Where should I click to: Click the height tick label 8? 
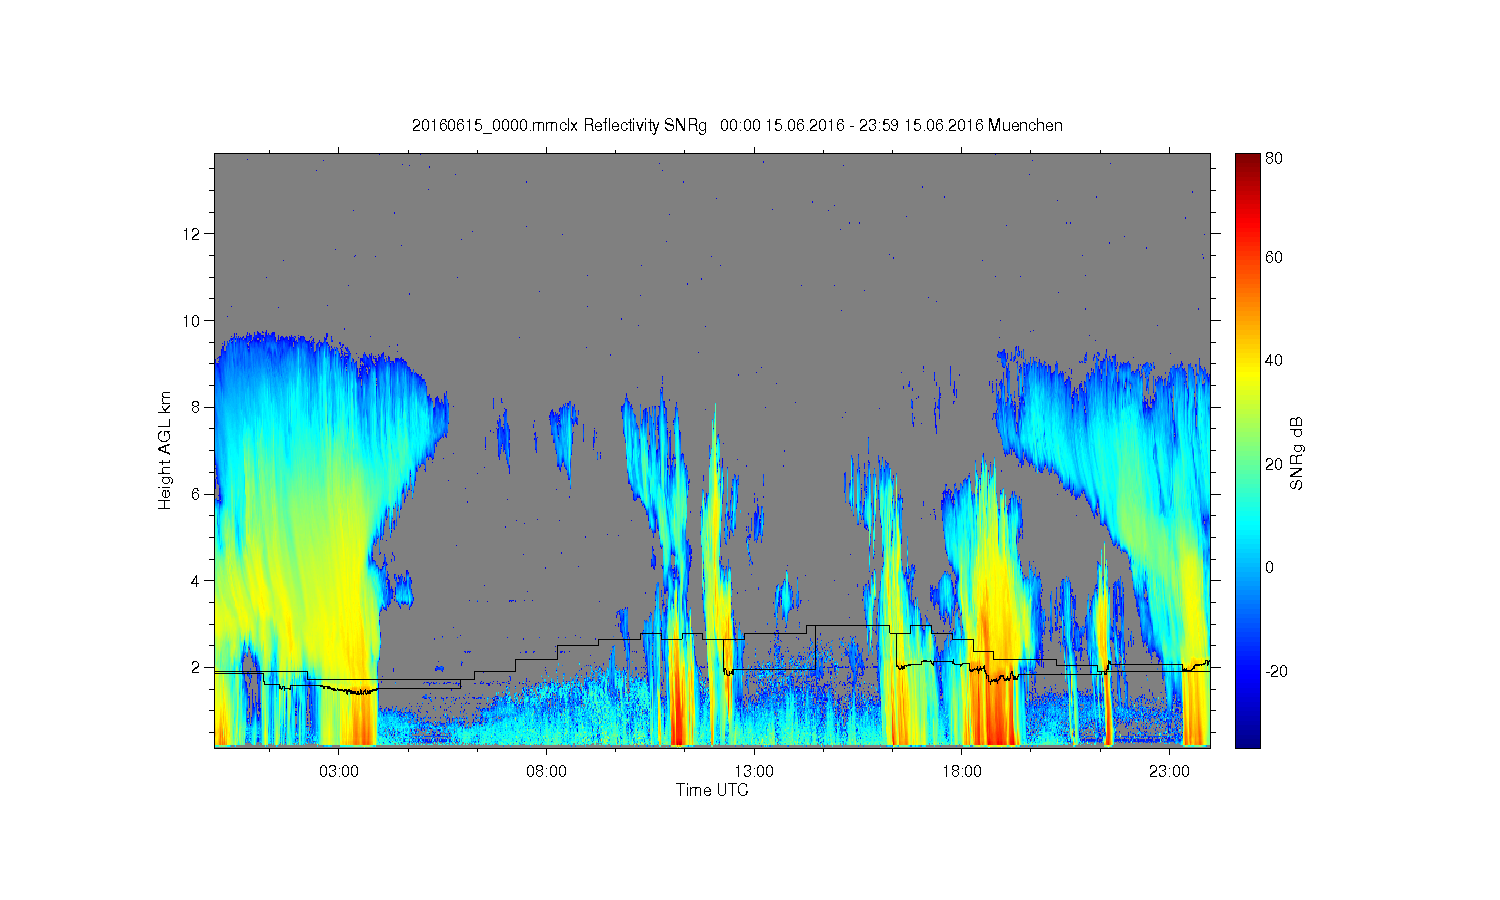[197, 407]
